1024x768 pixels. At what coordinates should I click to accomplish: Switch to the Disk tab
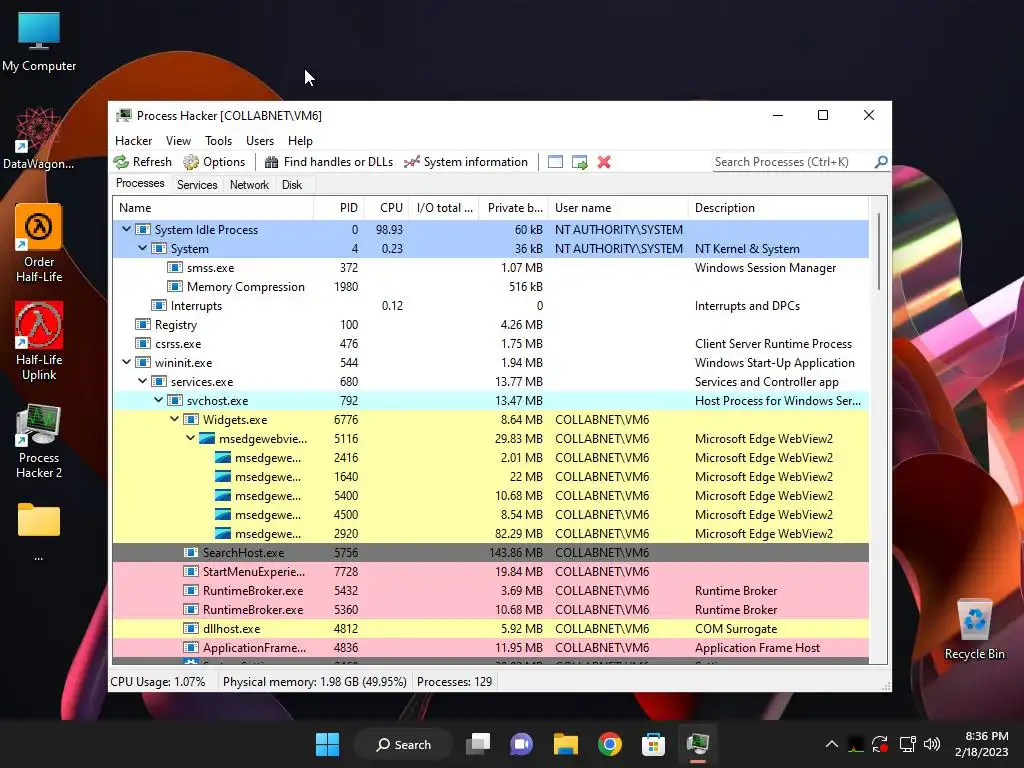click(292, 185)
